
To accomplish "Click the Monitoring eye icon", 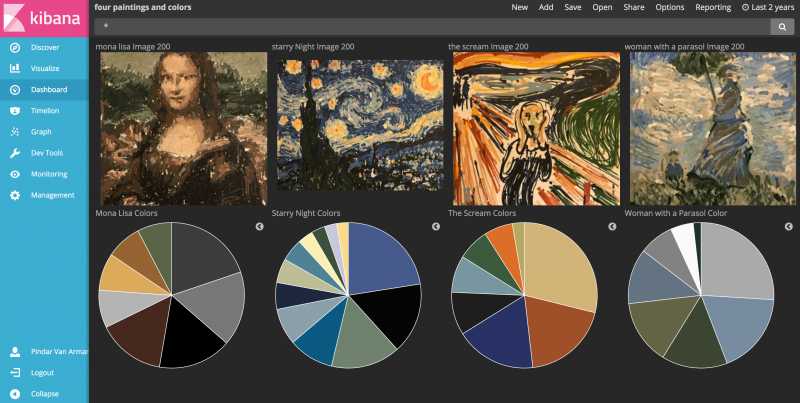I will 15,174.
